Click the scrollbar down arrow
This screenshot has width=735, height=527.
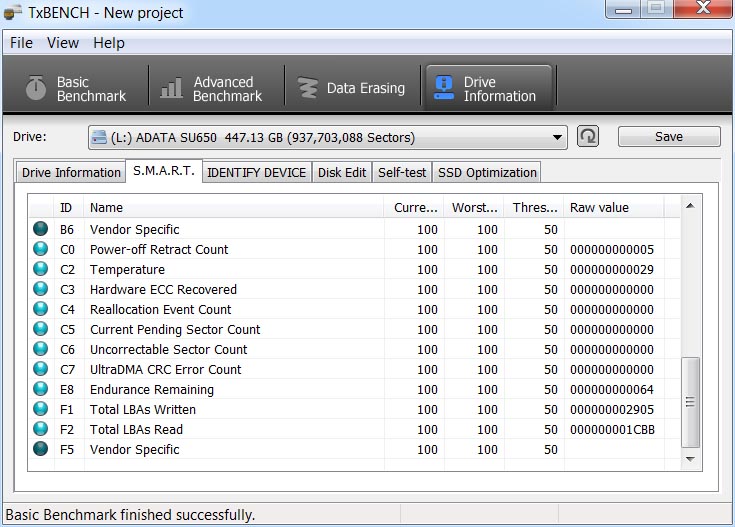(x=690, y=459)
